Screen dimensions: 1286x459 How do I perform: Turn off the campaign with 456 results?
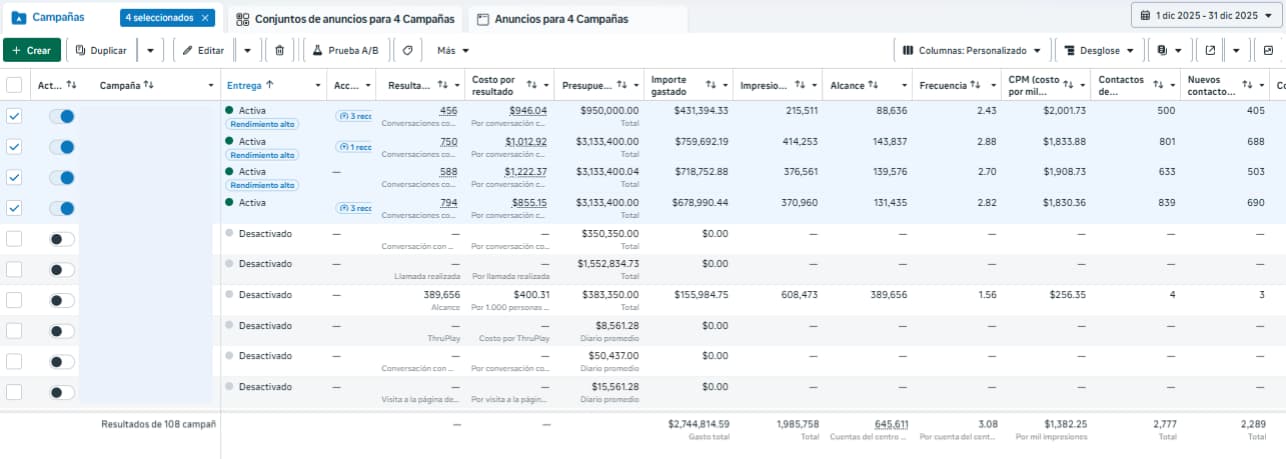point(62,116)
